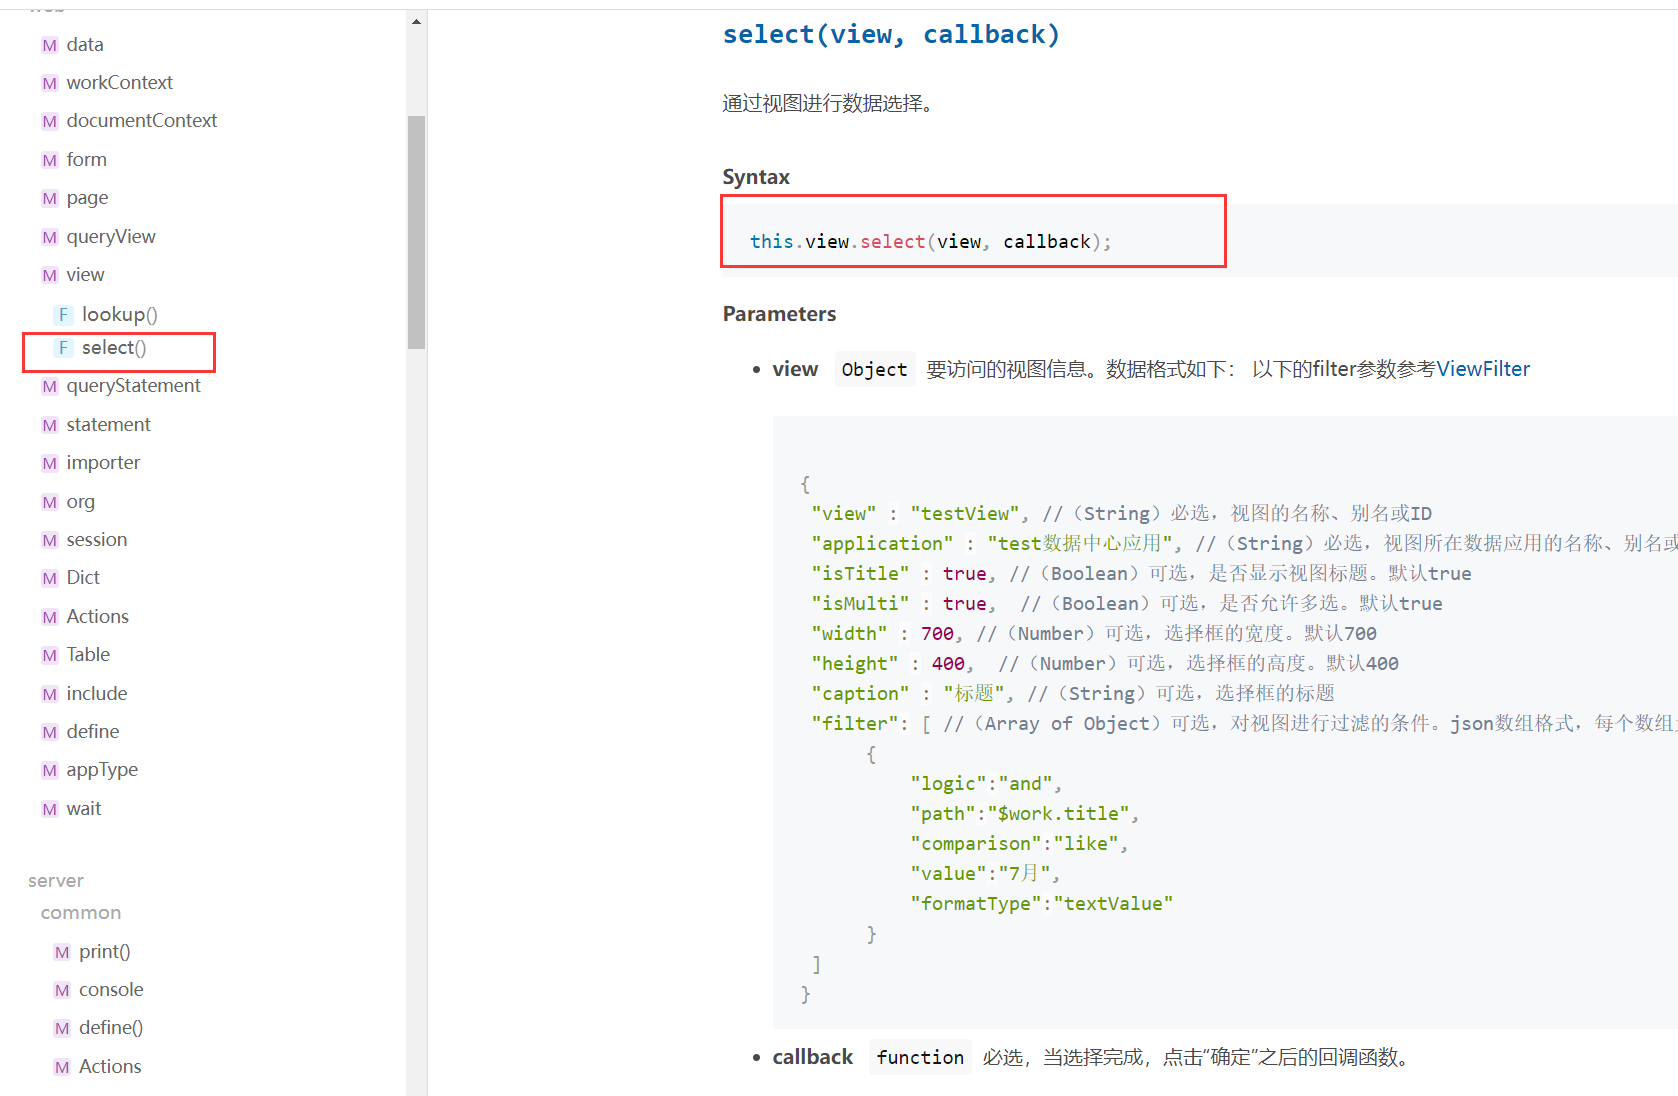Click the M icon beside queryStatement
This screenshot has width=1678, height=1096.
coord(49,386)
